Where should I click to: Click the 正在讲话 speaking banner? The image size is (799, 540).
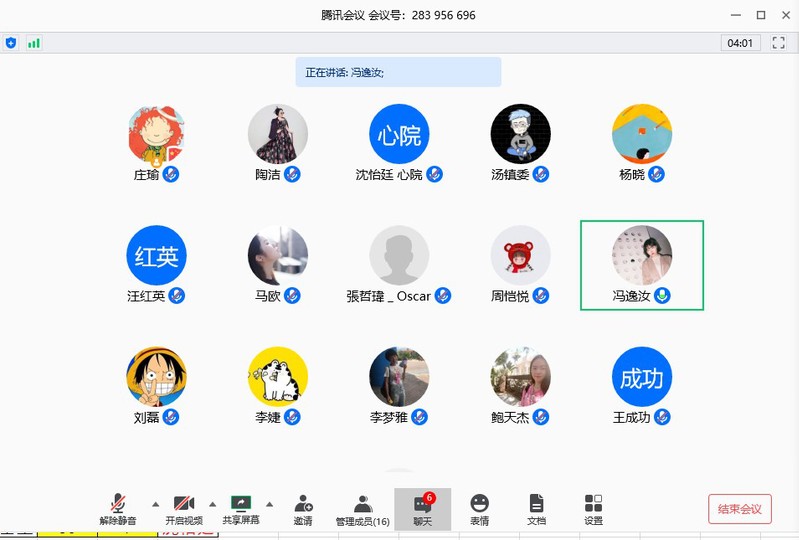[x=398, y=72]
